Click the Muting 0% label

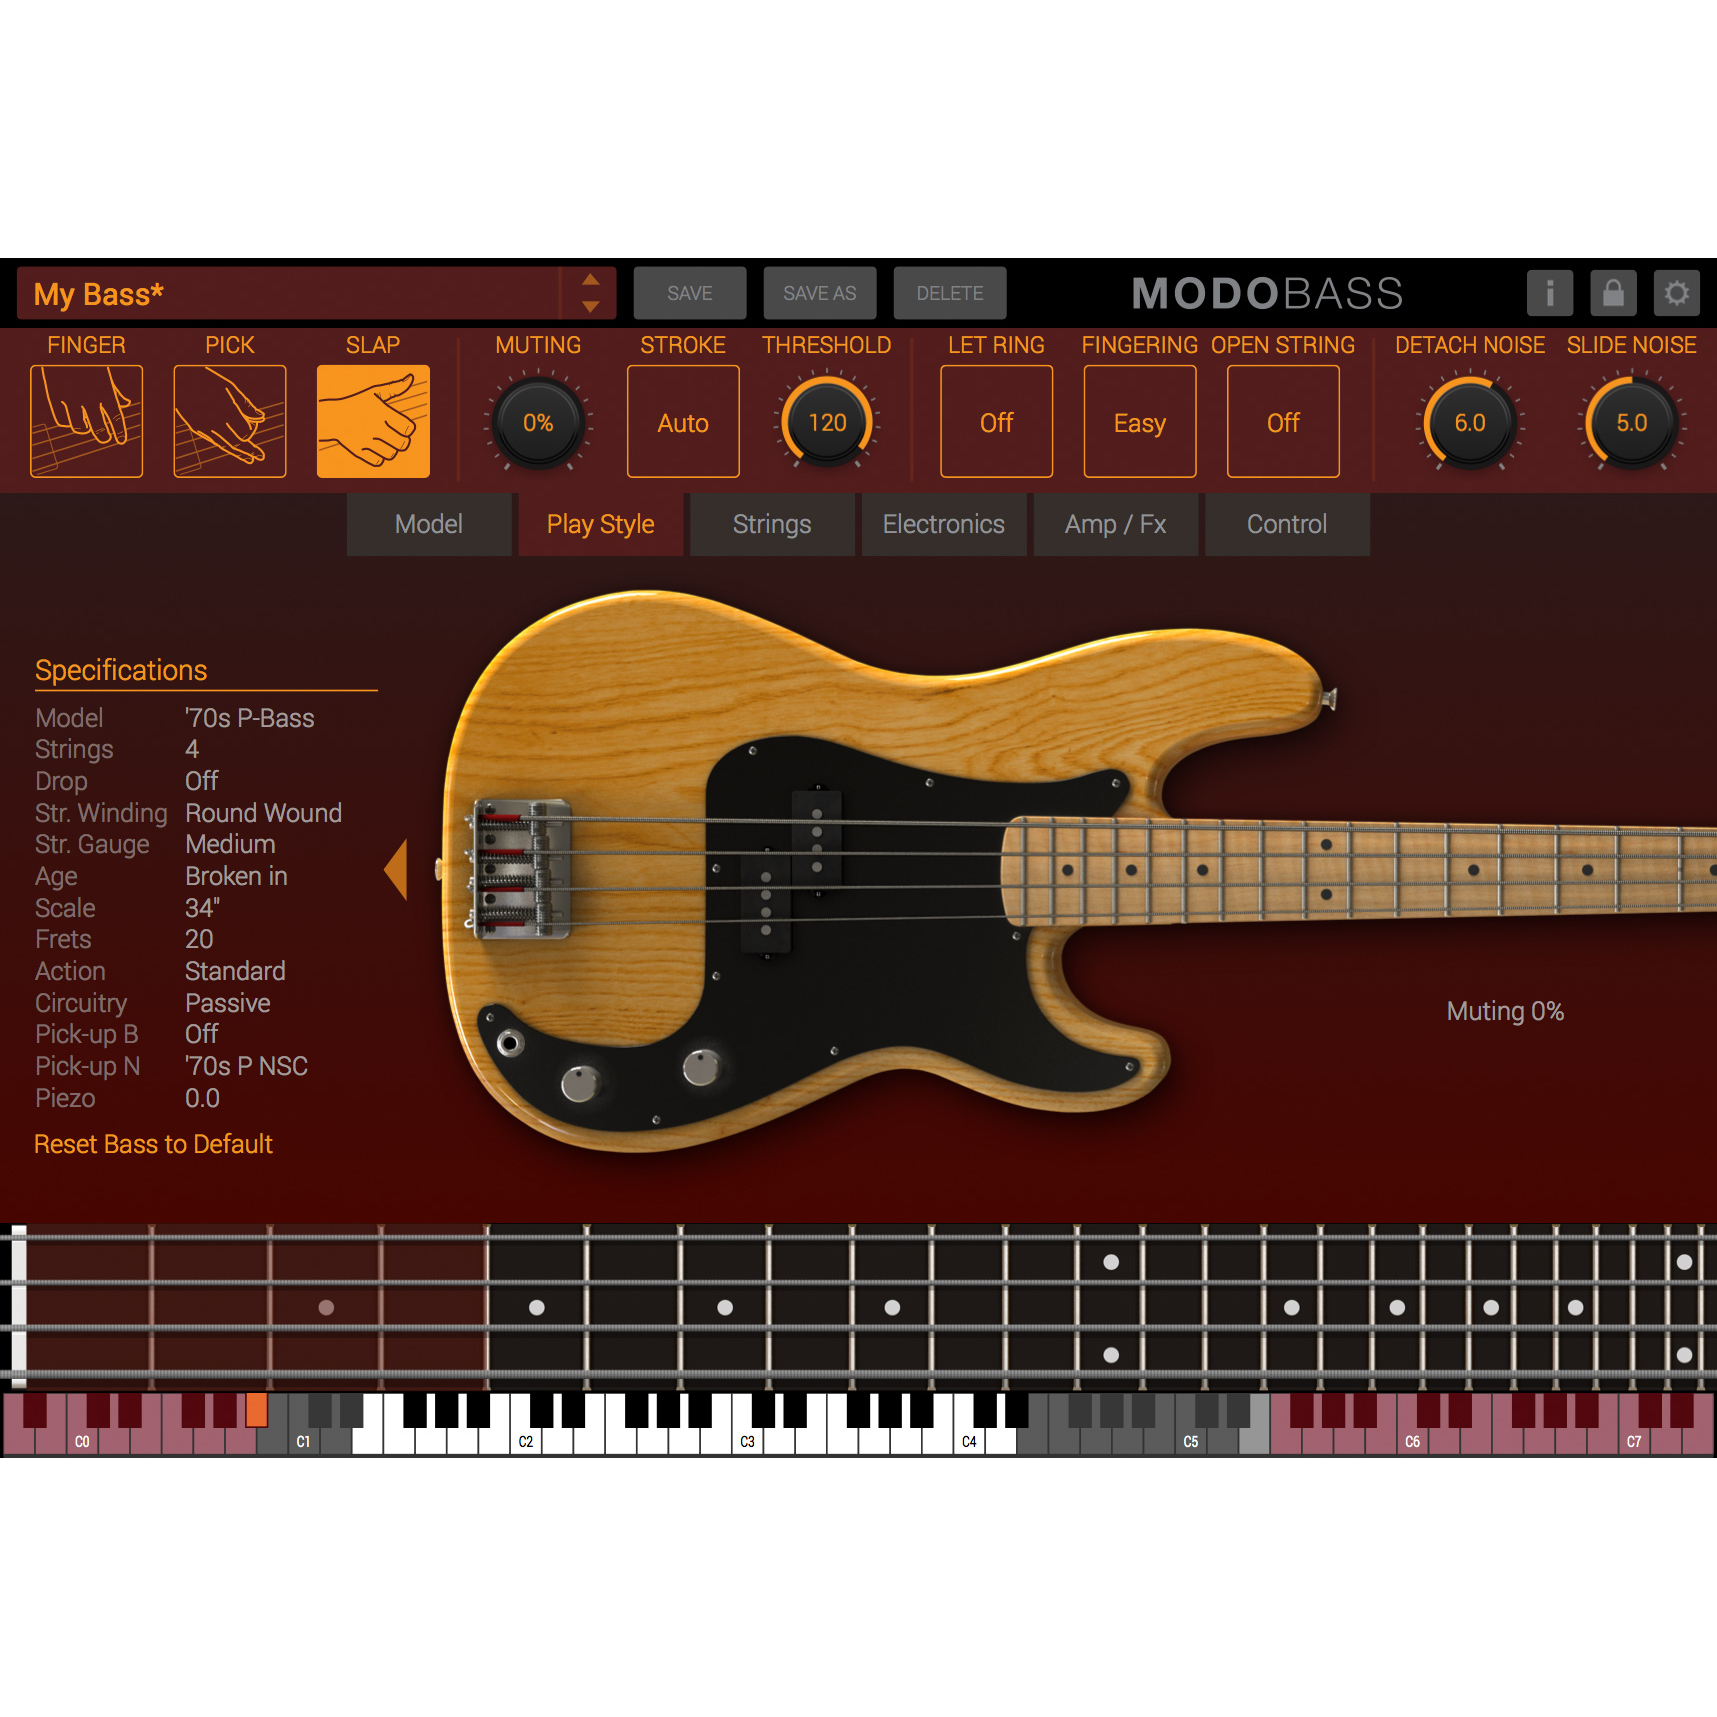tap(1505, 1011)
